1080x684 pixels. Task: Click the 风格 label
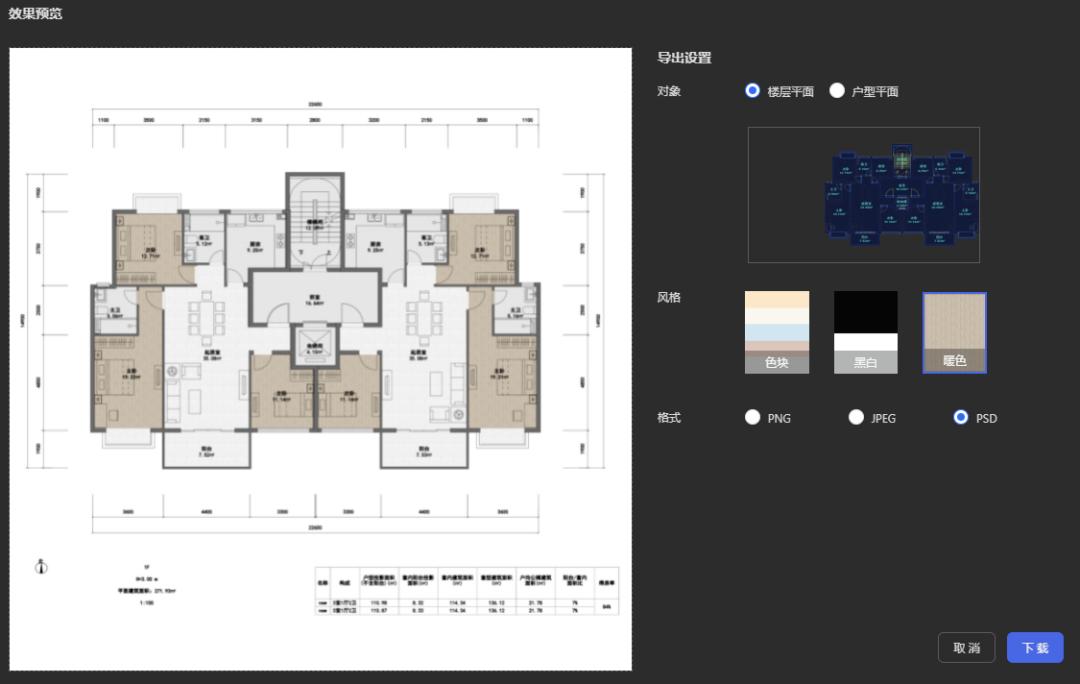(669, 298)
